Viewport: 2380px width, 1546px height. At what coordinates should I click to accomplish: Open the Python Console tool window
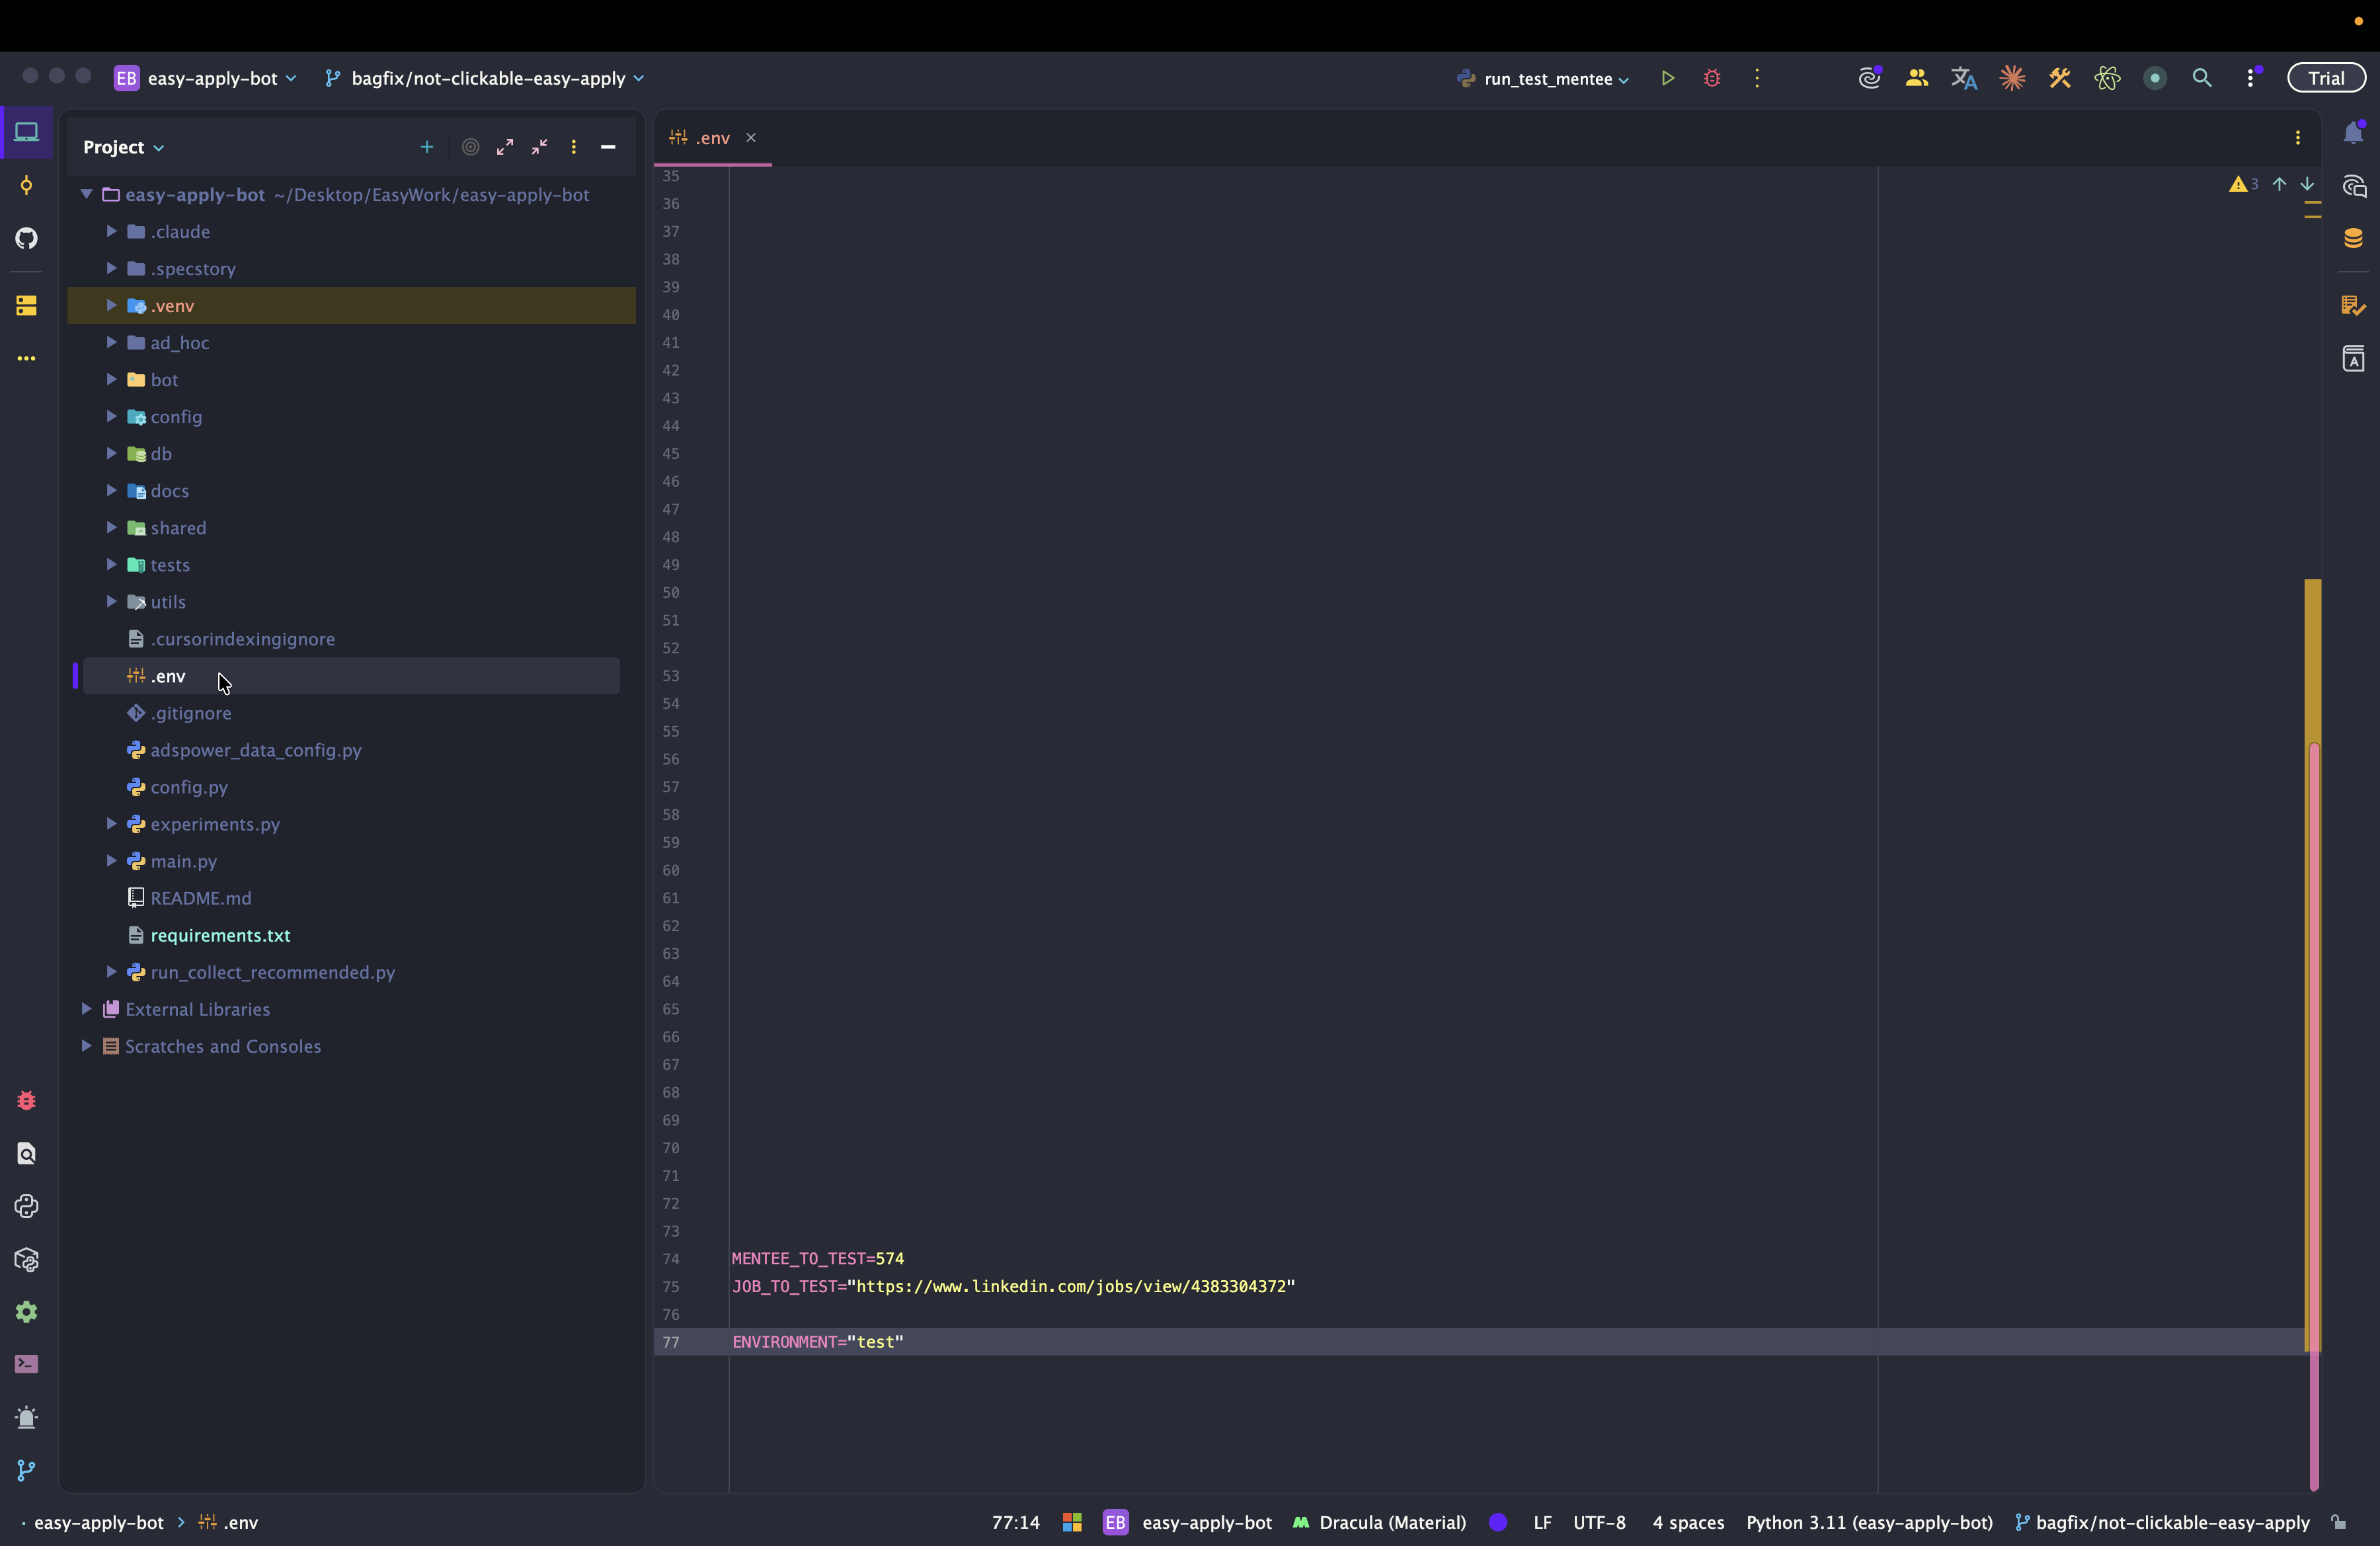[x=27, y=1207]
